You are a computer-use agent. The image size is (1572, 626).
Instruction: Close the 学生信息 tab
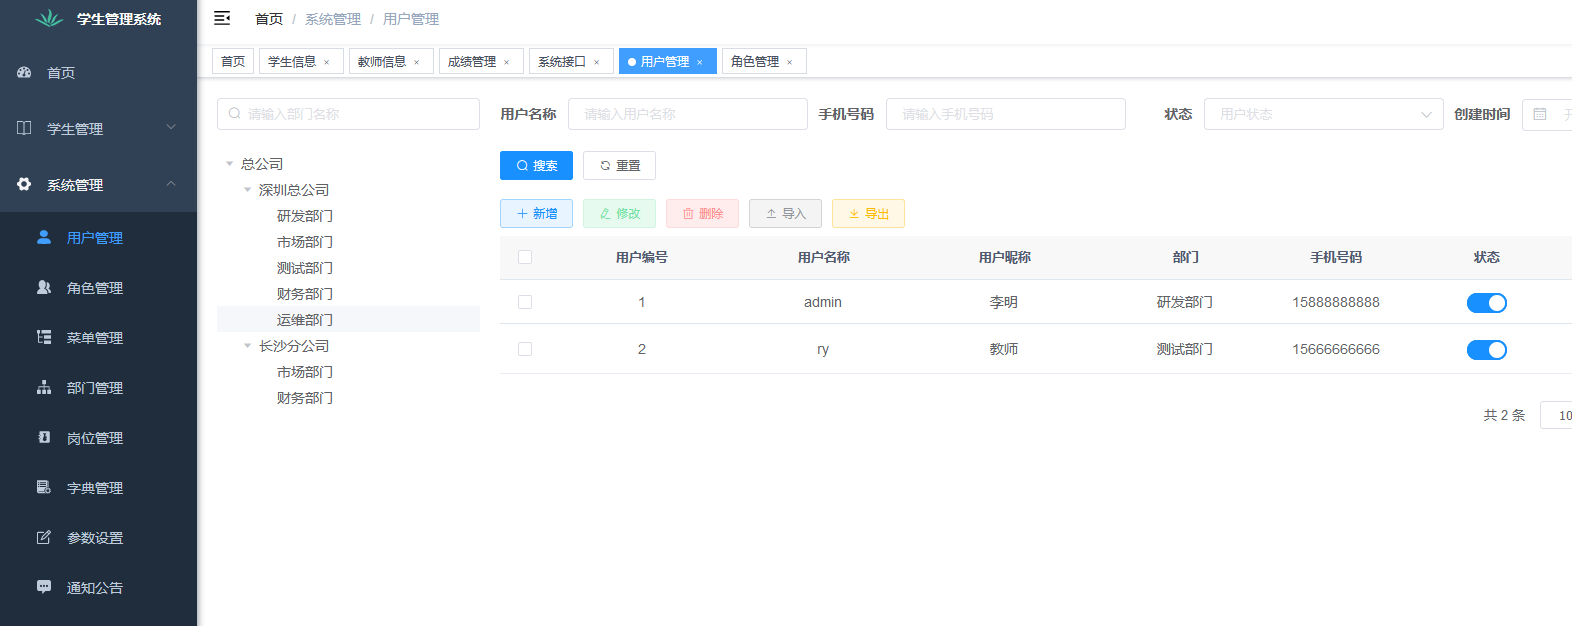coord(326,62)
